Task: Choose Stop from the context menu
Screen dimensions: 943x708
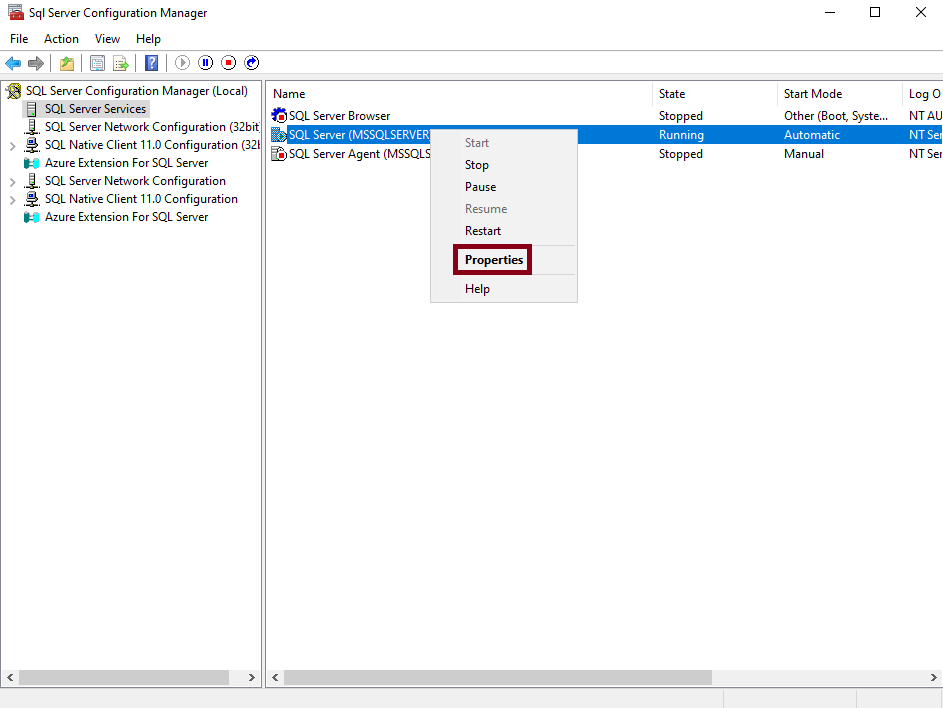Action: (504, 165)
